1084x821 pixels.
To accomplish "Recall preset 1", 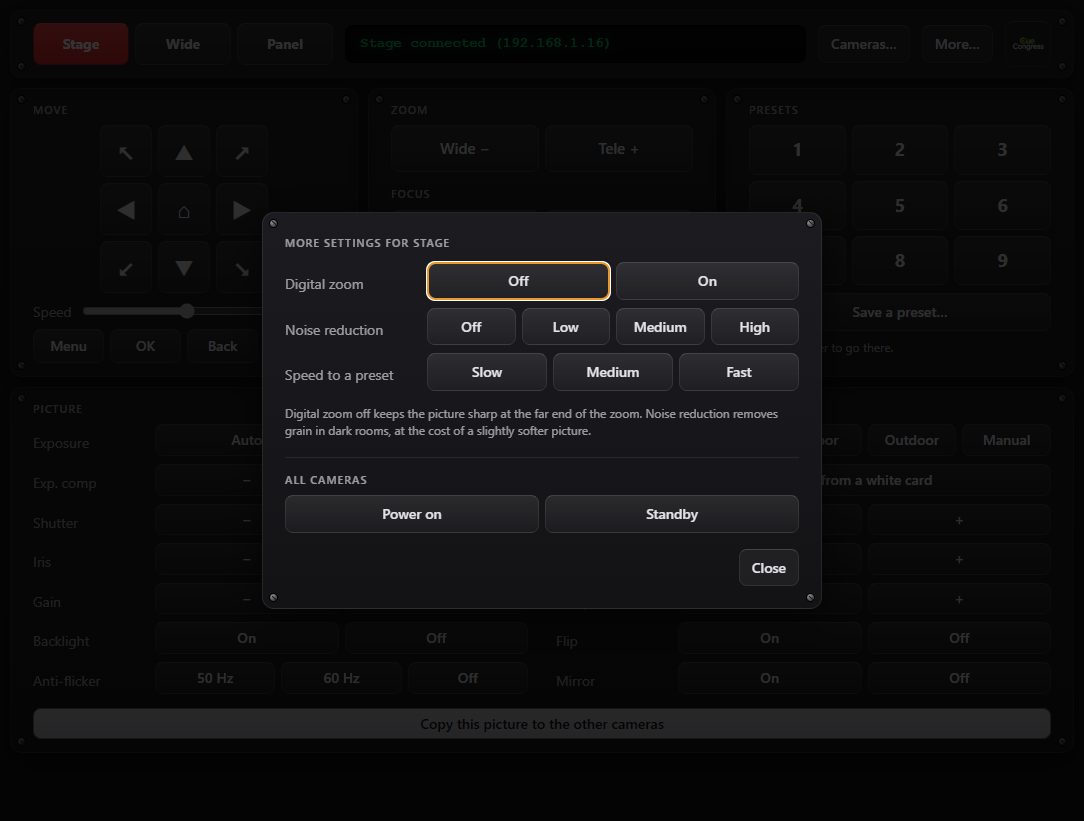I will pos(797,150).
